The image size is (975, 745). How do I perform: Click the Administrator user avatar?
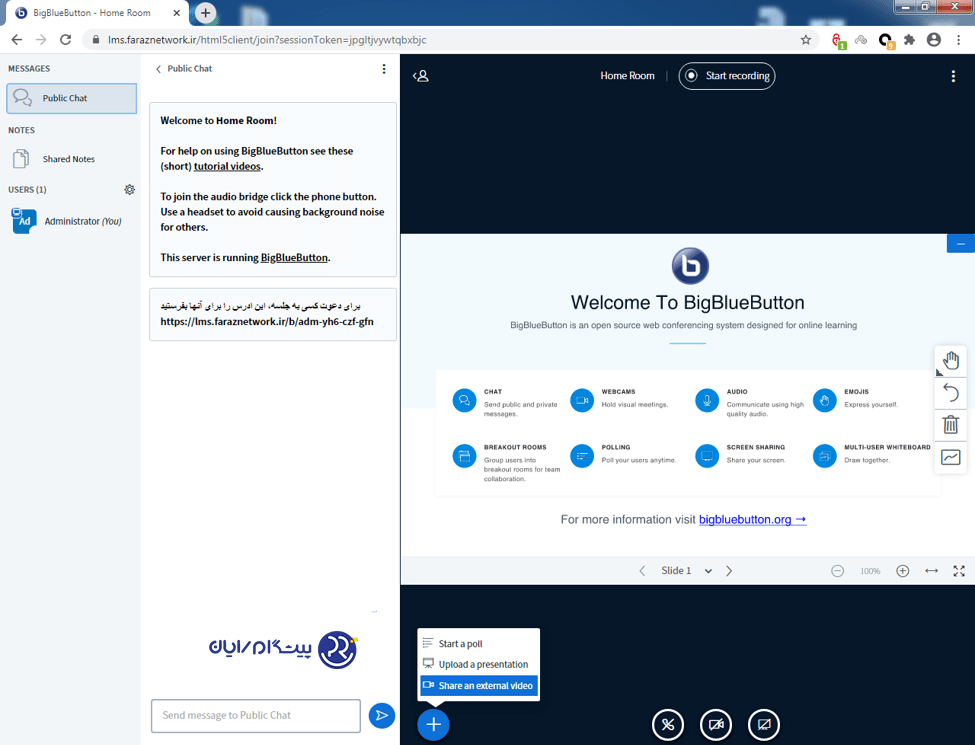24,221
